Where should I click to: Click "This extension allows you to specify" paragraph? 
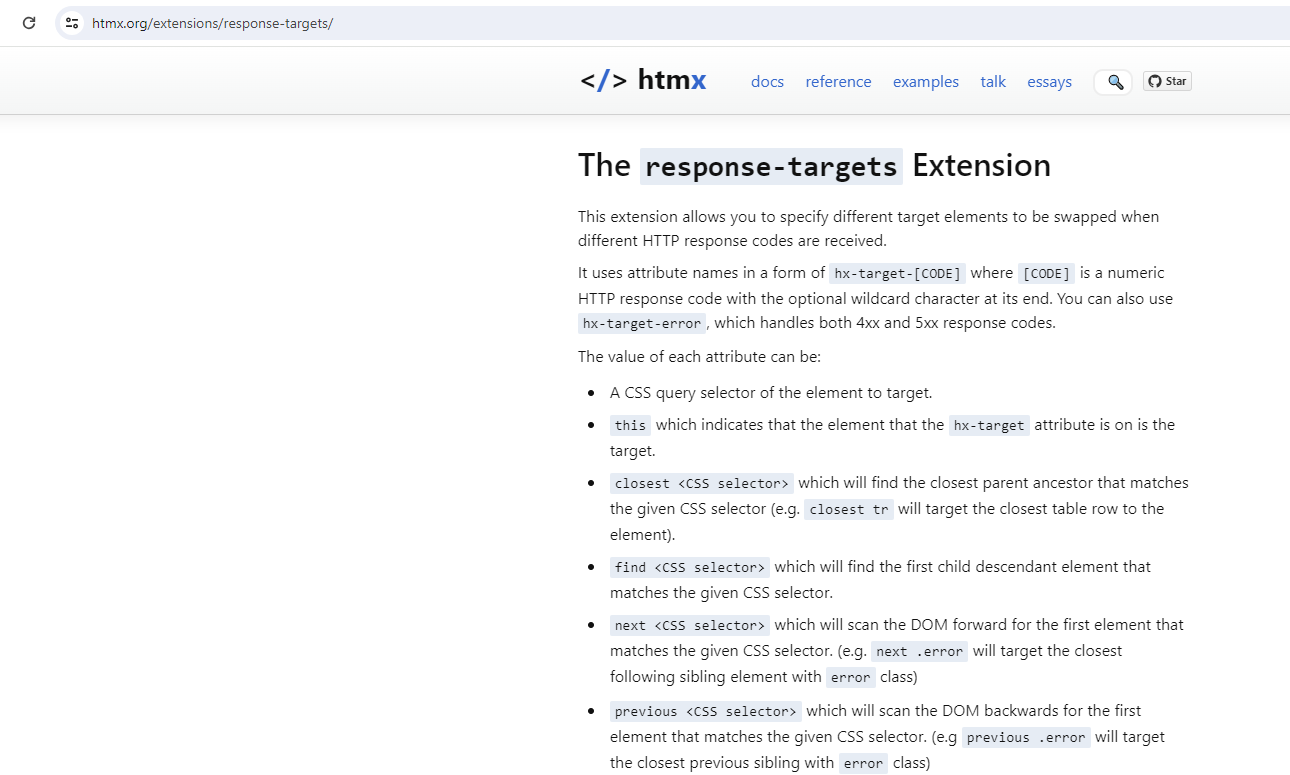pyautogui.click(x=869, y=229)
